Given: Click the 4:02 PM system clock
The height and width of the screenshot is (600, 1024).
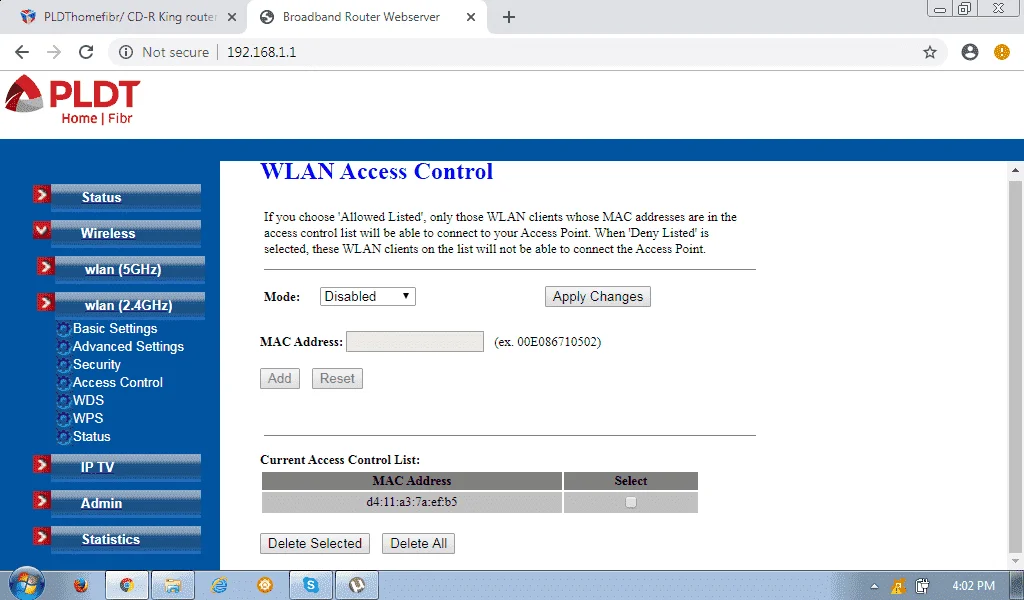Looking at the screenshot, I should (973, 586).
